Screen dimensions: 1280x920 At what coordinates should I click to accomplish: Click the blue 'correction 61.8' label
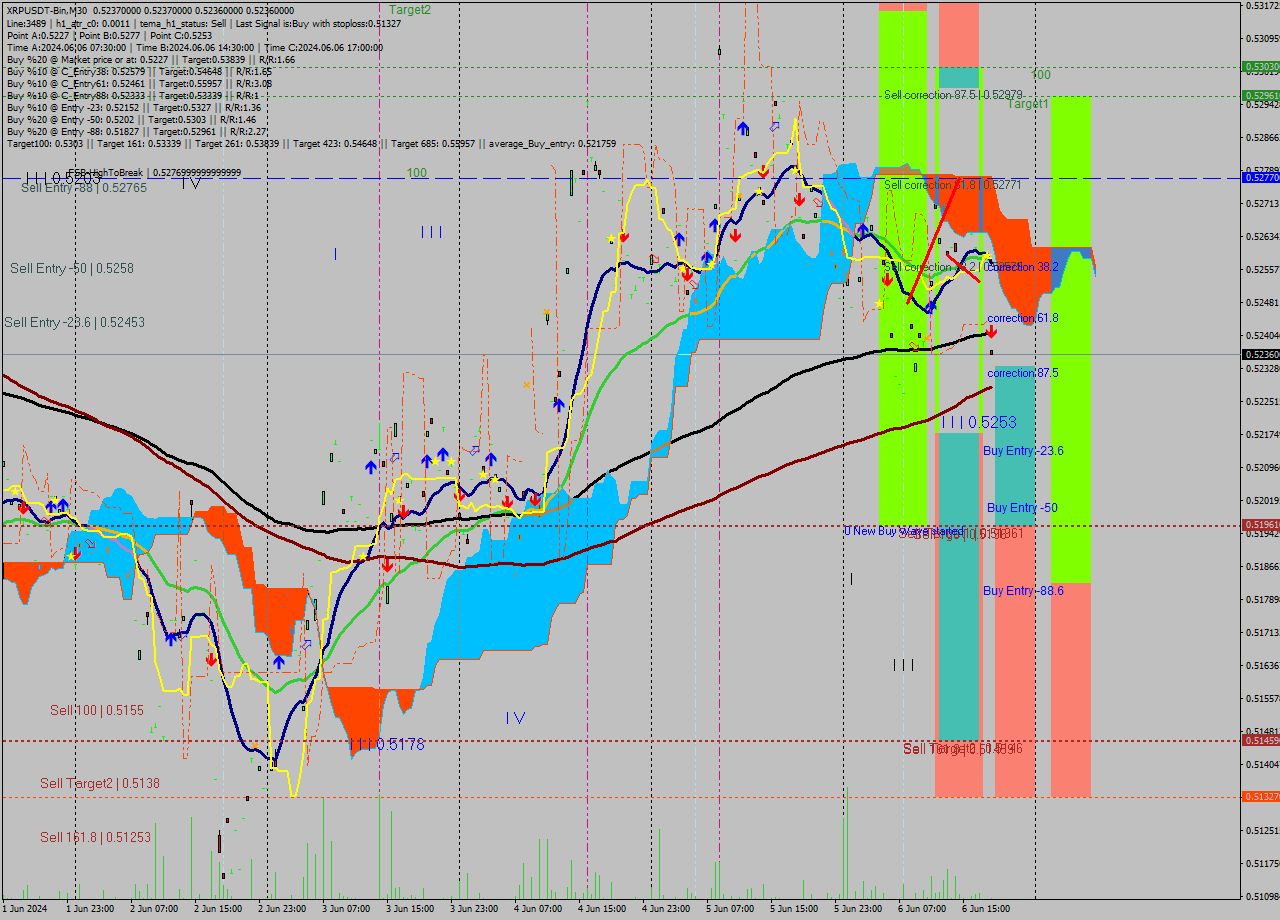pyautogui.click(x=1023, y=318)
